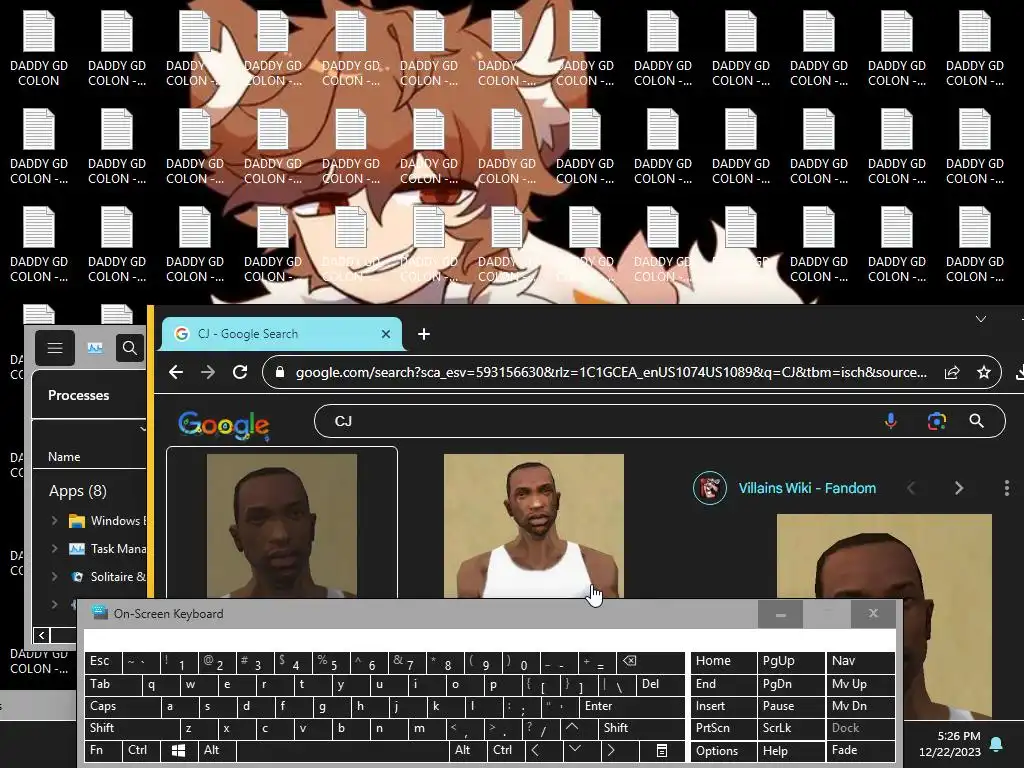Toggle left Ctrl on On-Screen Keyboard
1024x768 pixels.
click(141, 750)
